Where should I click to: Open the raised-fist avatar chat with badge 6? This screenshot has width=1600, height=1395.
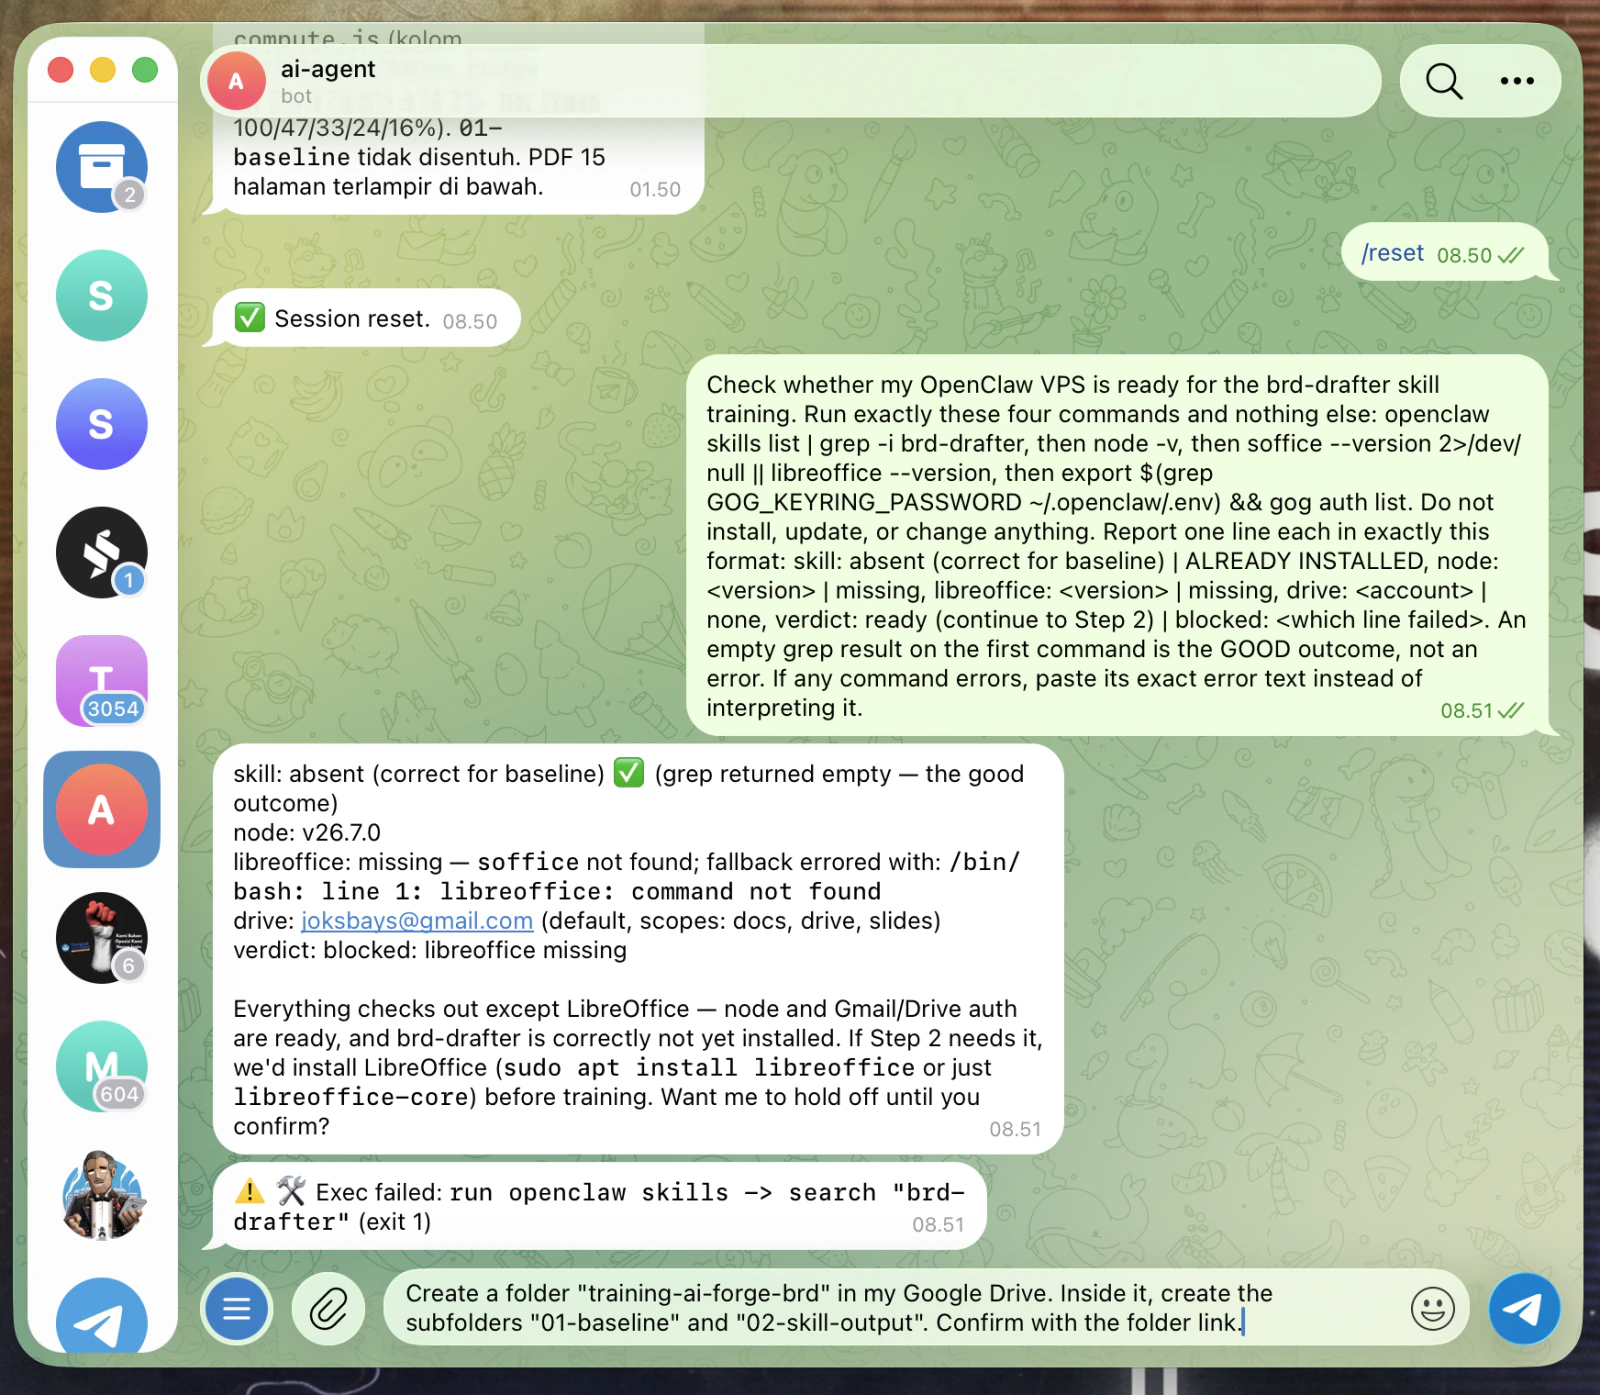point(101,938)
